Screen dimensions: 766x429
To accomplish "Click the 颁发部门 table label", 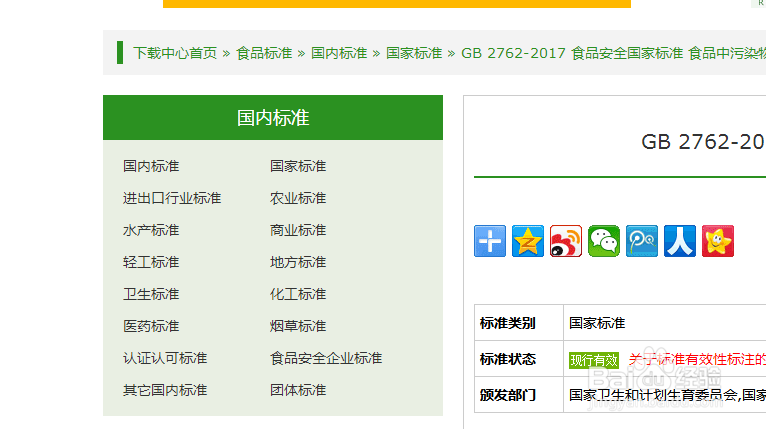I will (508, 395).
